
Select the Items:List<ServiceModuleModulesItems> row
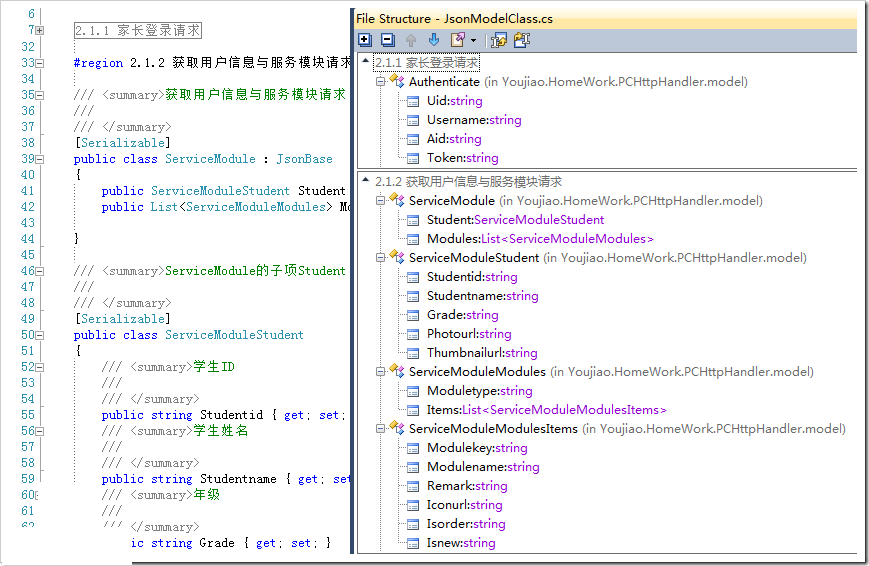546,410
